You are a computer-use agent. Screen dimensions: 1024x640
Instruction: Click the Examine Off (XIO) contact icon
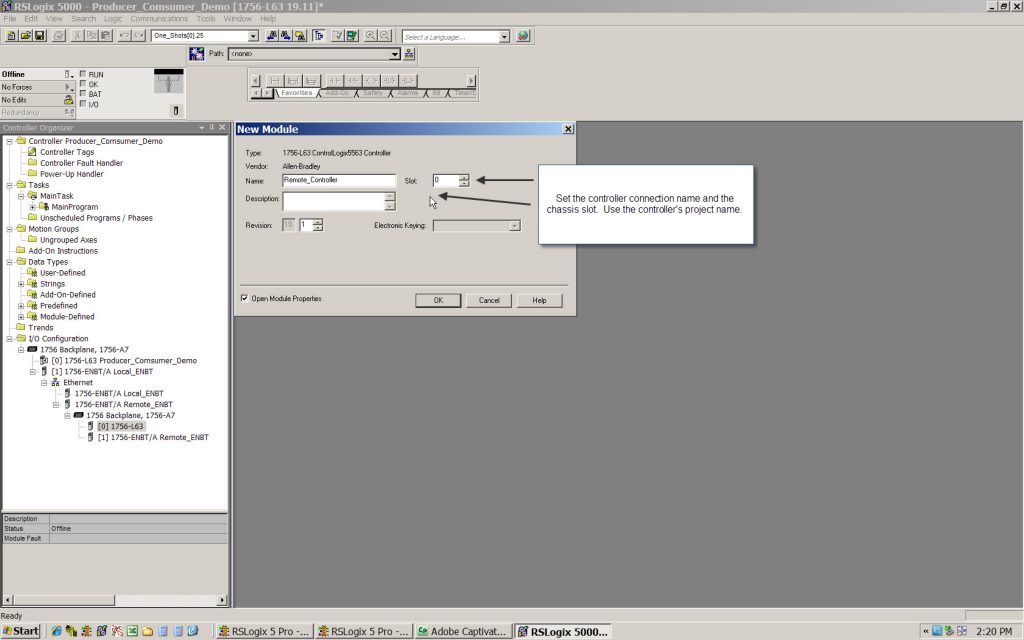pos(353,81)
